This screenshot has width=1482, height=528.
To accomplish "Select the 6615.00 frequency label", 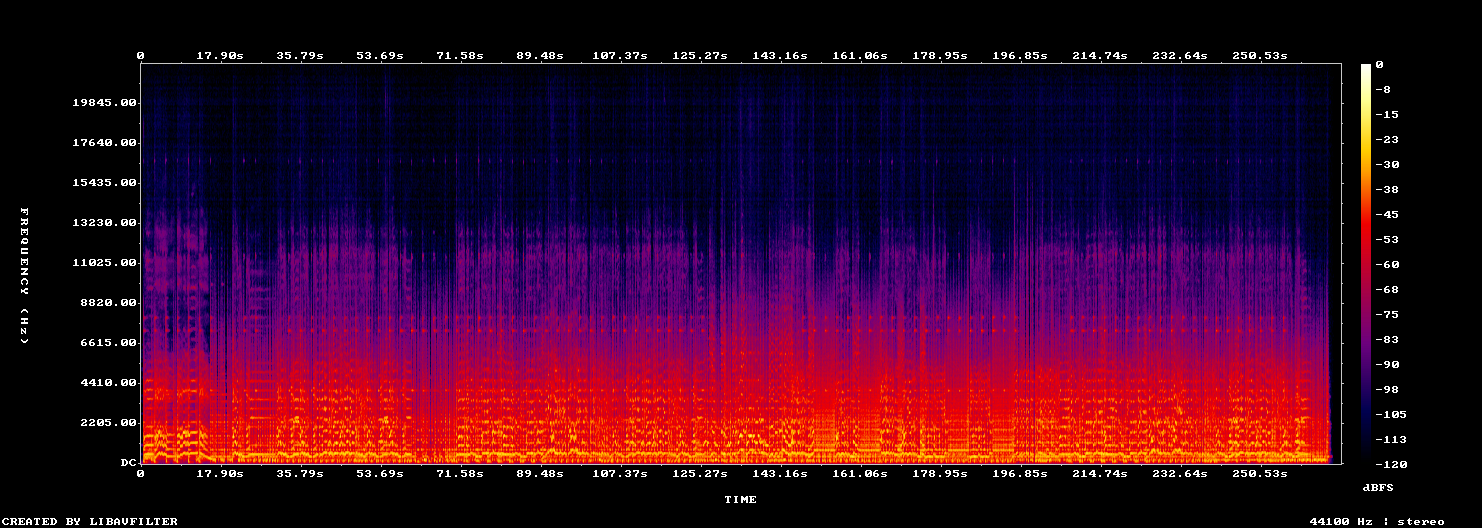I will point(108,343).
